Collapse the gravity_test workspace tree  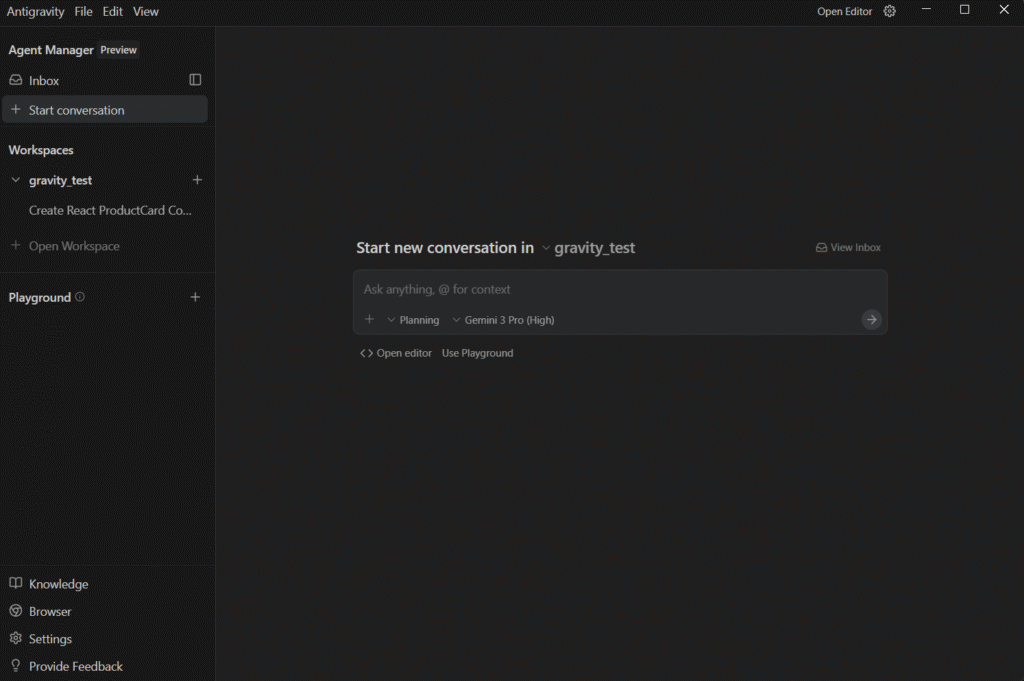pyautogui.click(x=15, y=181)
